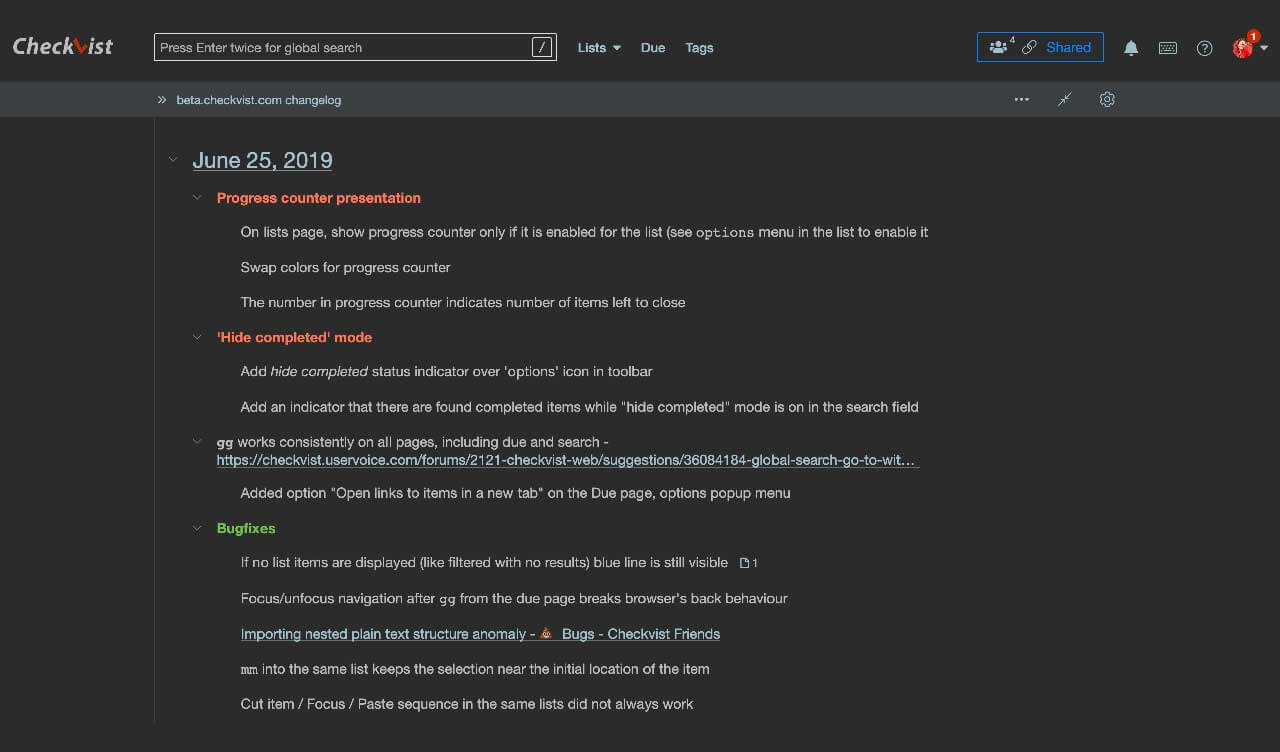The width and height of the screenshot is (1280, 752).
Task: Click the Shared button
Action: coord(1040,47)
